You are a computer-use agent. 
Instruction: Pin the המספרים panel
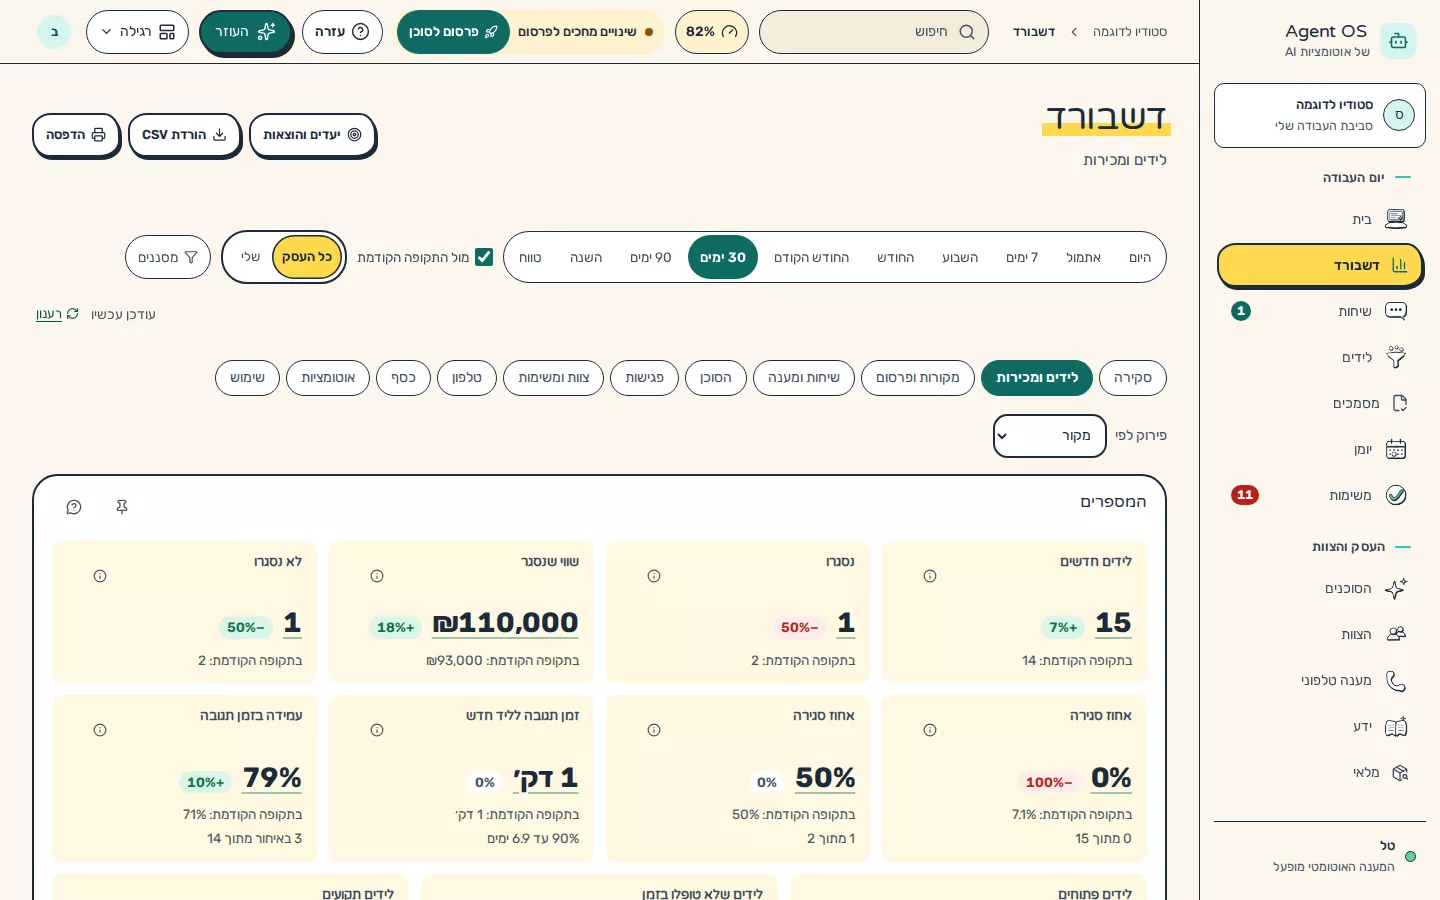pyautogui.click(x=122, y=507)
